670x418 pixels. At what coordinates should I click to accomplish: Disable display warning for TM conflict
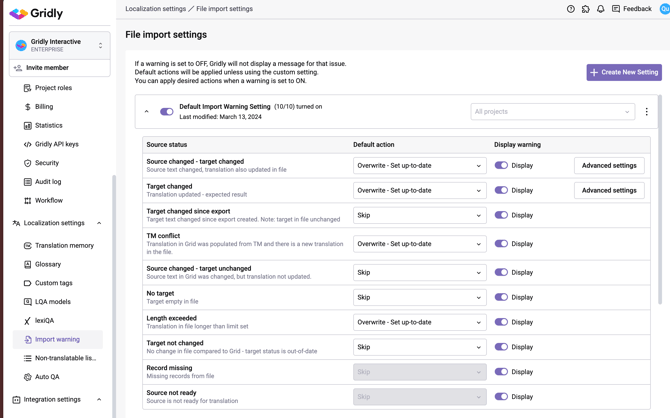pyautogui.click(x=501, y=244)
